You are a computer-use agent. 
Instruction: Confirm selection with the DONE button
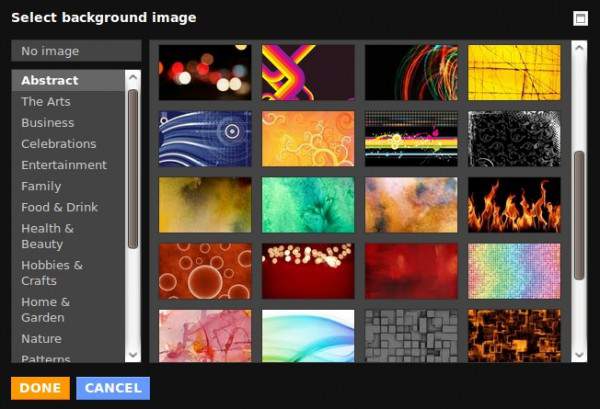[40, 388]
